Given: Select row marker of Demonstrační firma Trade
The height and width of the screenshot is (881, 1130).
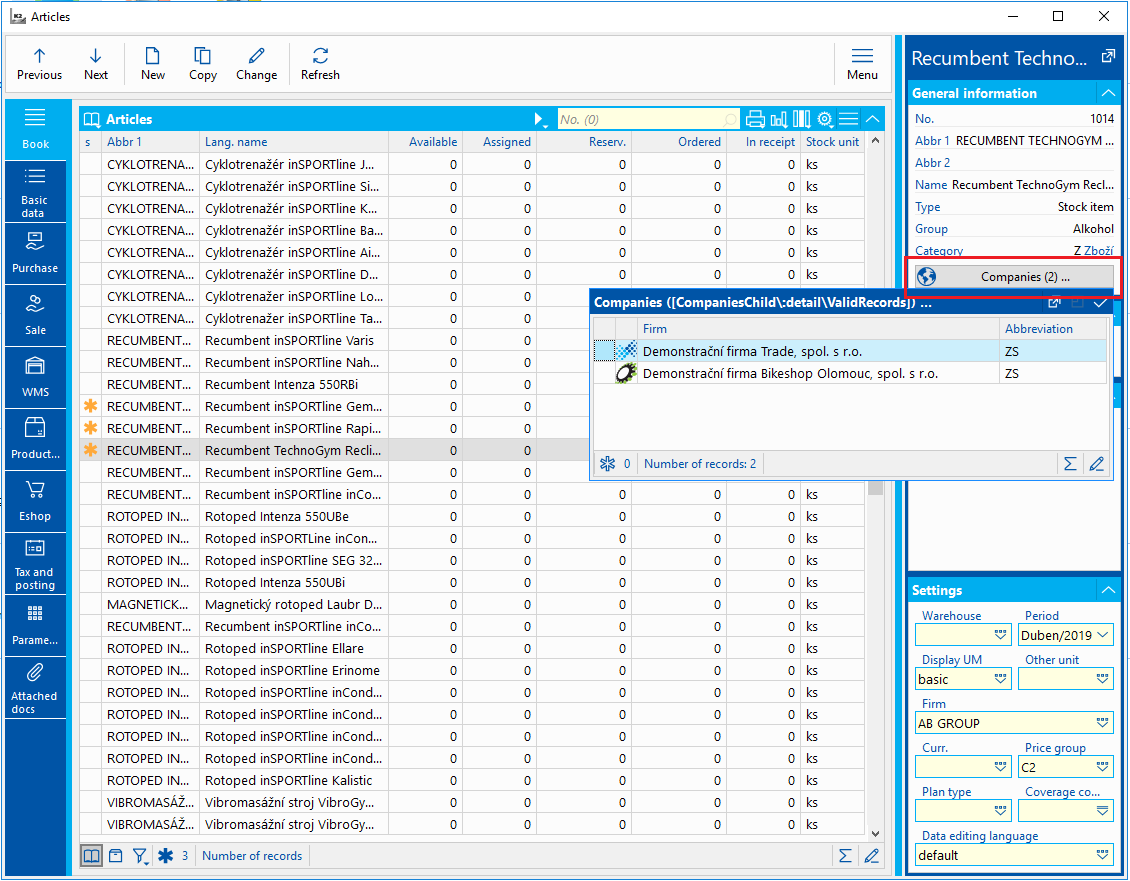Looking at the screenshot, I should [x=604, y=351].
